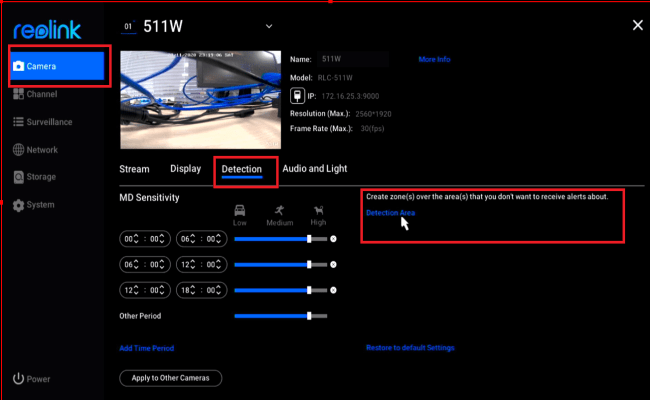Click the Channel grid icon
Image resolution: width=650 pixels, height=400 pixels.
tap(18, 94)
